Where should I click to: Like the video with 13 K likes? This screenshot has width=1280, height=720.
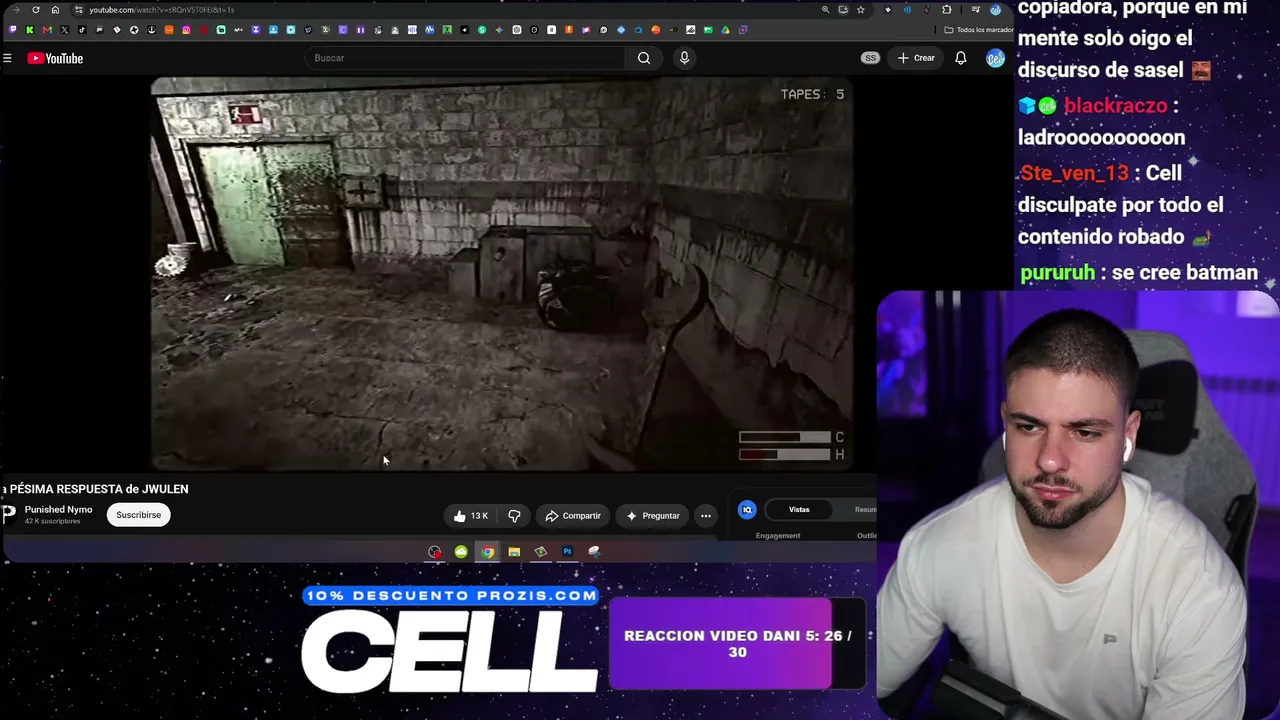[x=470, y=516]
